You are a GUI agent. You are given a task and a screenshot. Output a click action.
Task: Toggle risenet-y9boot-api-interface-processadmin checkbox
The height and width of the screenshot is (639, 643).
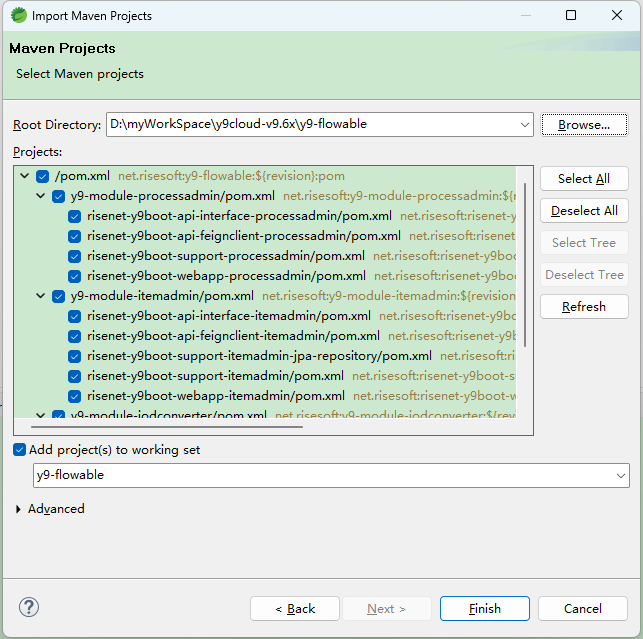[x=75, y=216]
